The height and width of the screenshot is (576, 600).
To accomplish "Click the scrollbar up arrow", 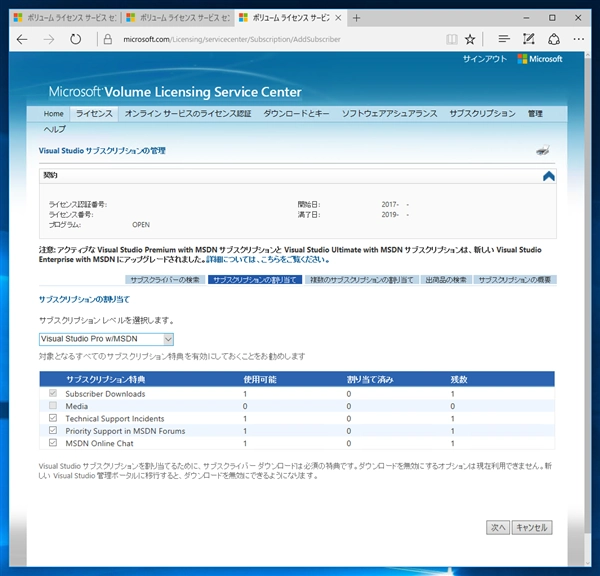I will click(x=588, y=55).
